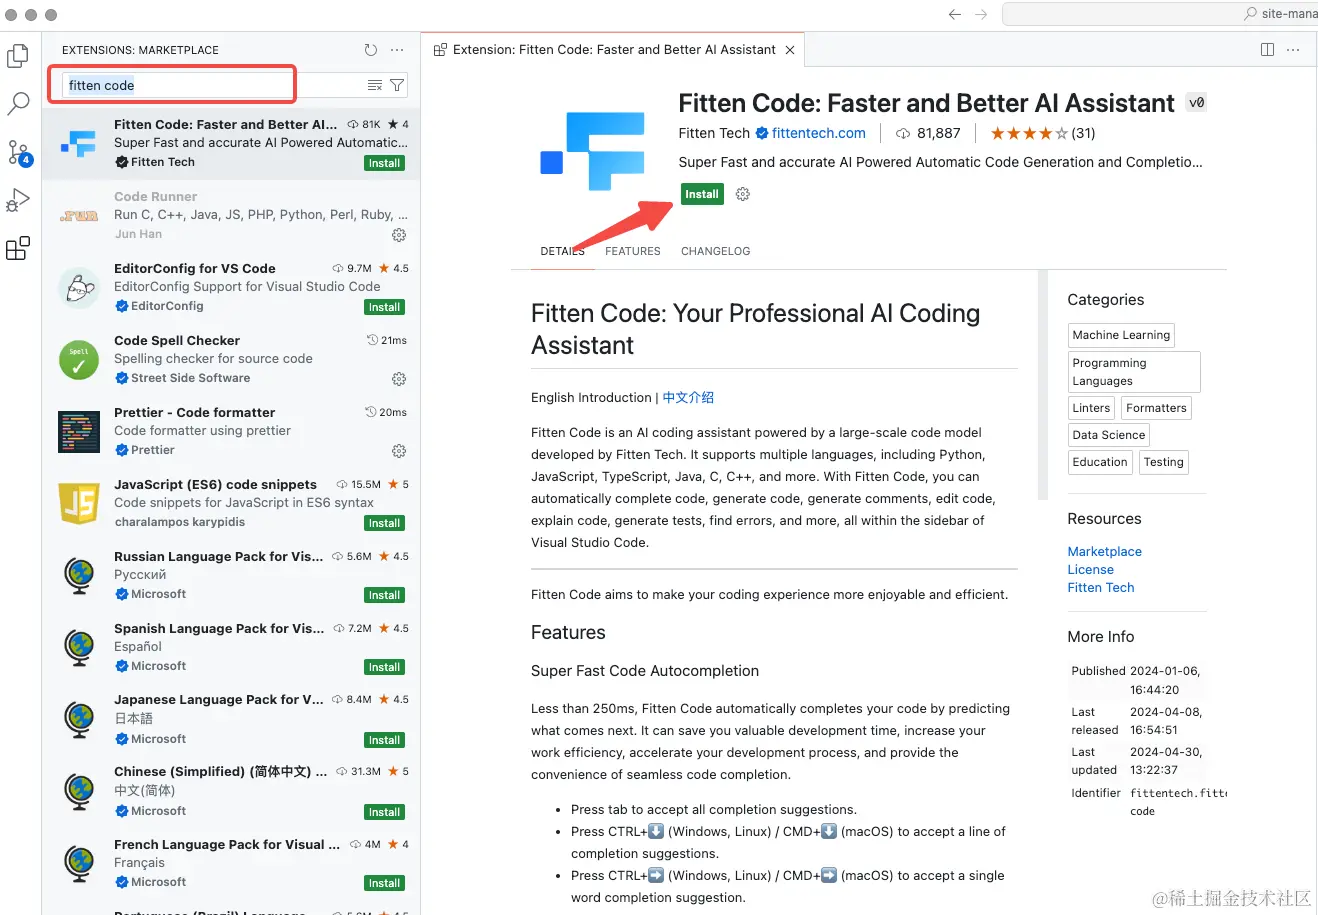
Task: Switch to the FEATURES tab
Action: (633, 251)
